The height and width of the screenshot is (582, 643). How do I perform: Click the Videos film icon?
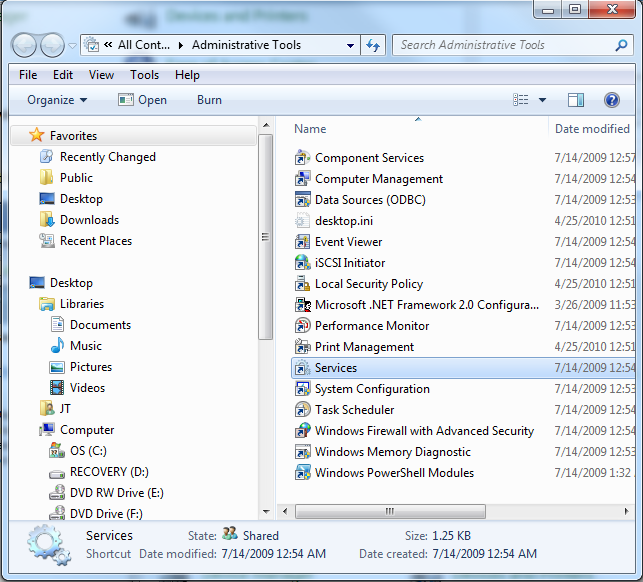point(57,388)
